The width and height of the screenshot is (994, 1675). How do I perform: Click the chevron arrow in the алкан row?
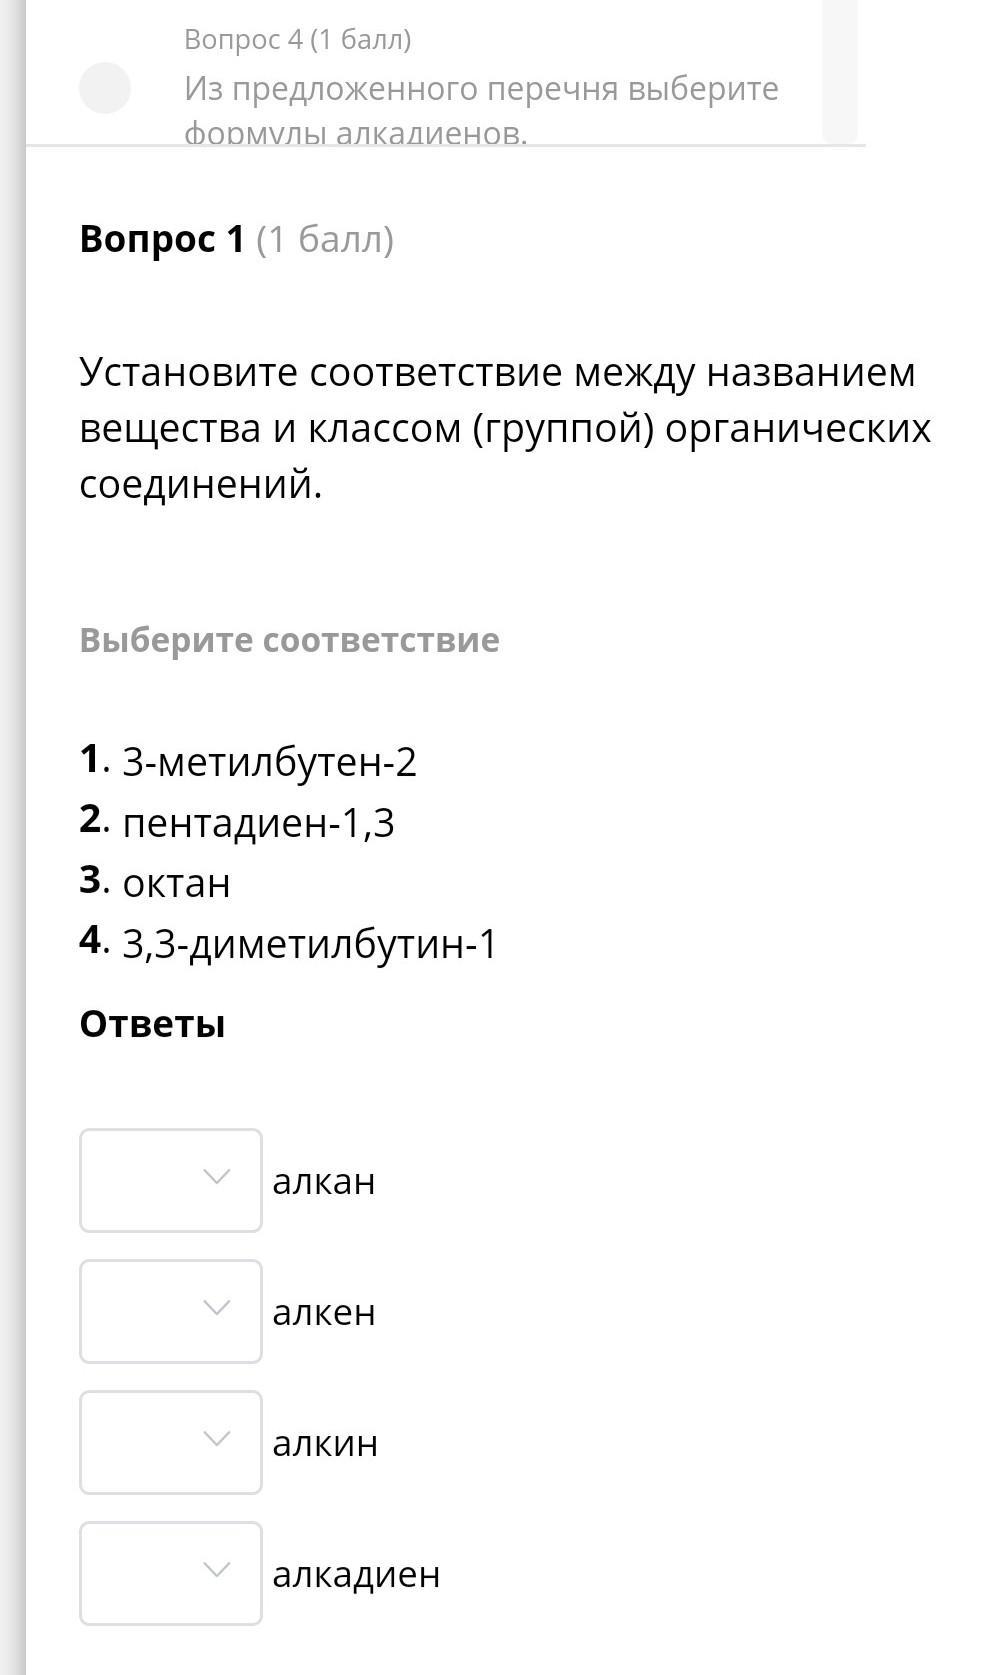[x=216, y=1177]
